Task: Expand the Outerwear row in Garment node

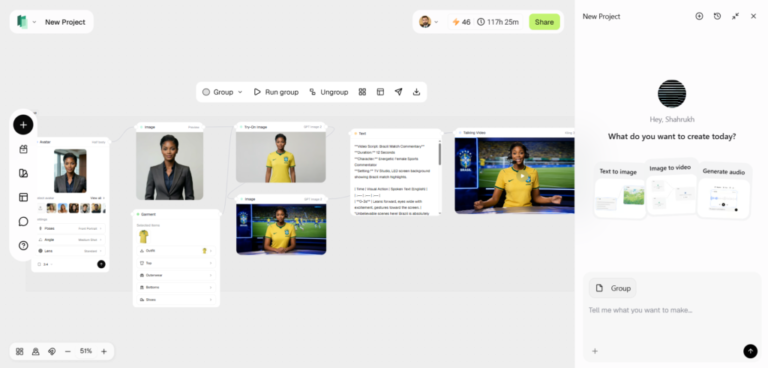Action: [176, 275]
